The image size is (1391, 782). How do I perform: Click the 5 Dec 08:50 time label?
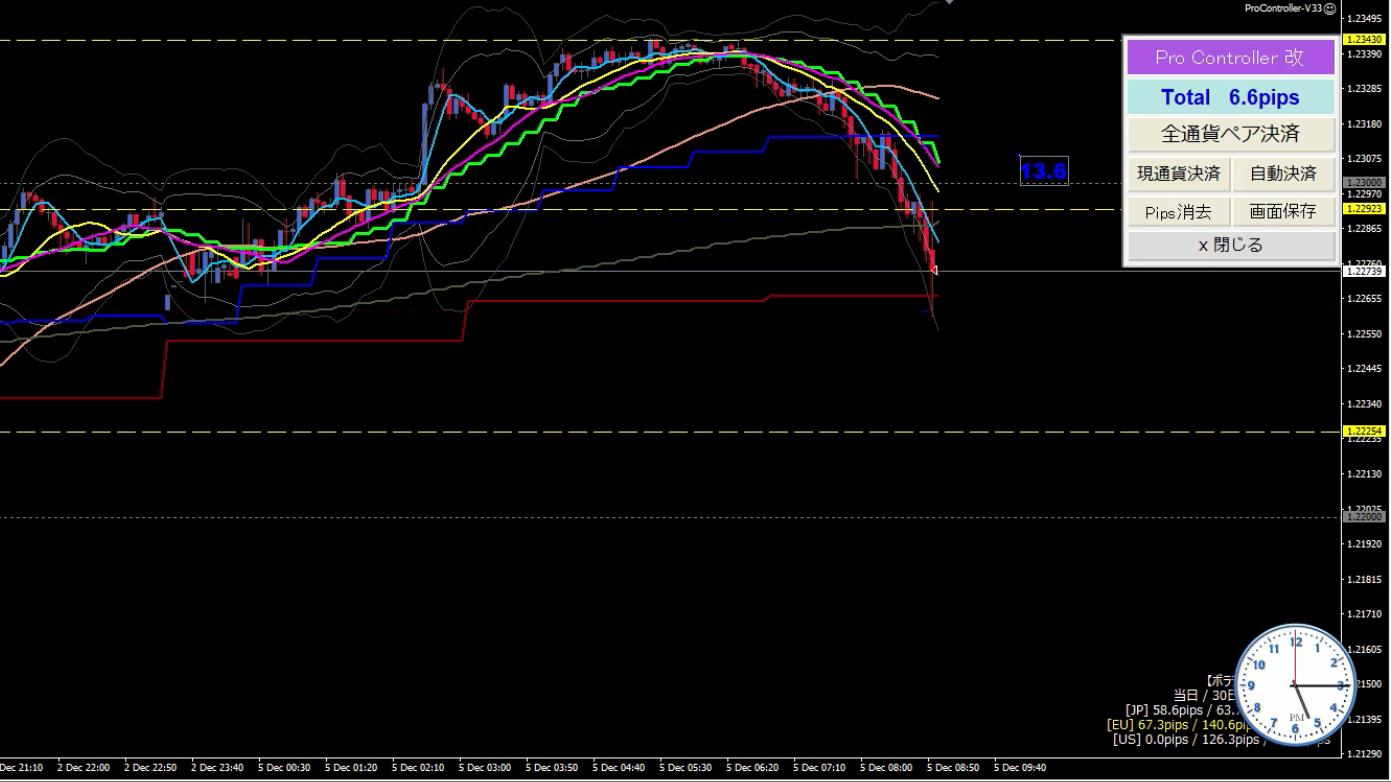953,768
